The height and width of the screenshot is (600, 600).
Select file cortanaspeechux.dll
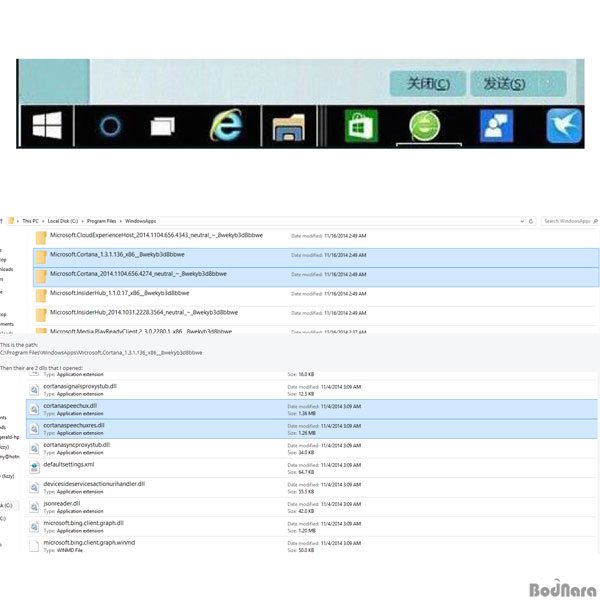point(312,409)
